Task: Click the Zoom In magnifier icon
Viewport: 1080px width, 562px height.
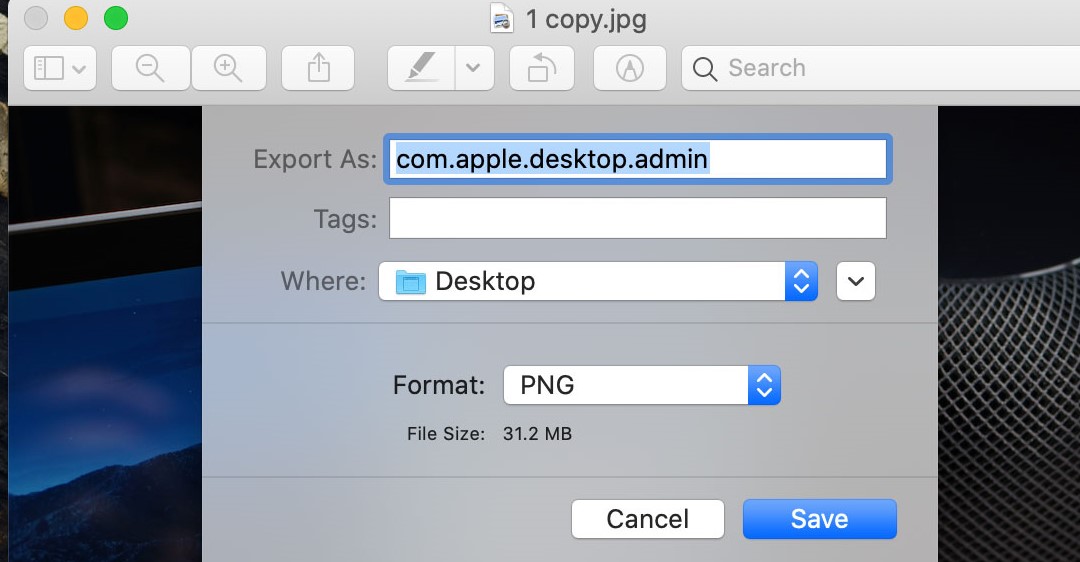Action: tap(228, 68)
